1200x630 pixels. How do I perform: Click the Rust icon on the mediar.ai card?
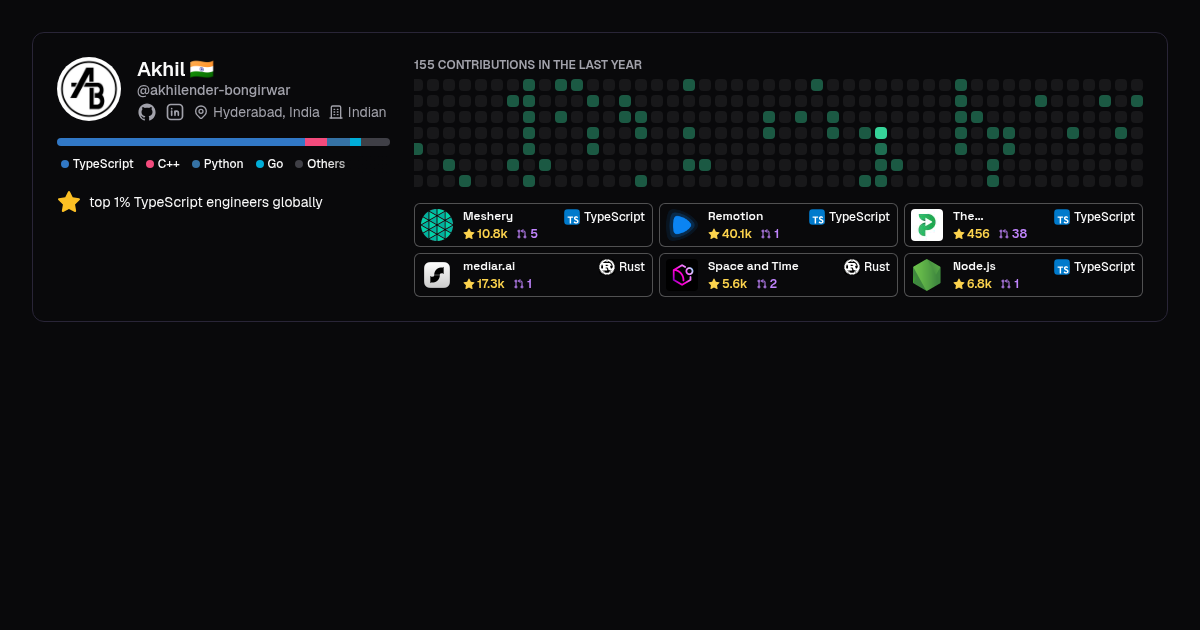point(607,267)
